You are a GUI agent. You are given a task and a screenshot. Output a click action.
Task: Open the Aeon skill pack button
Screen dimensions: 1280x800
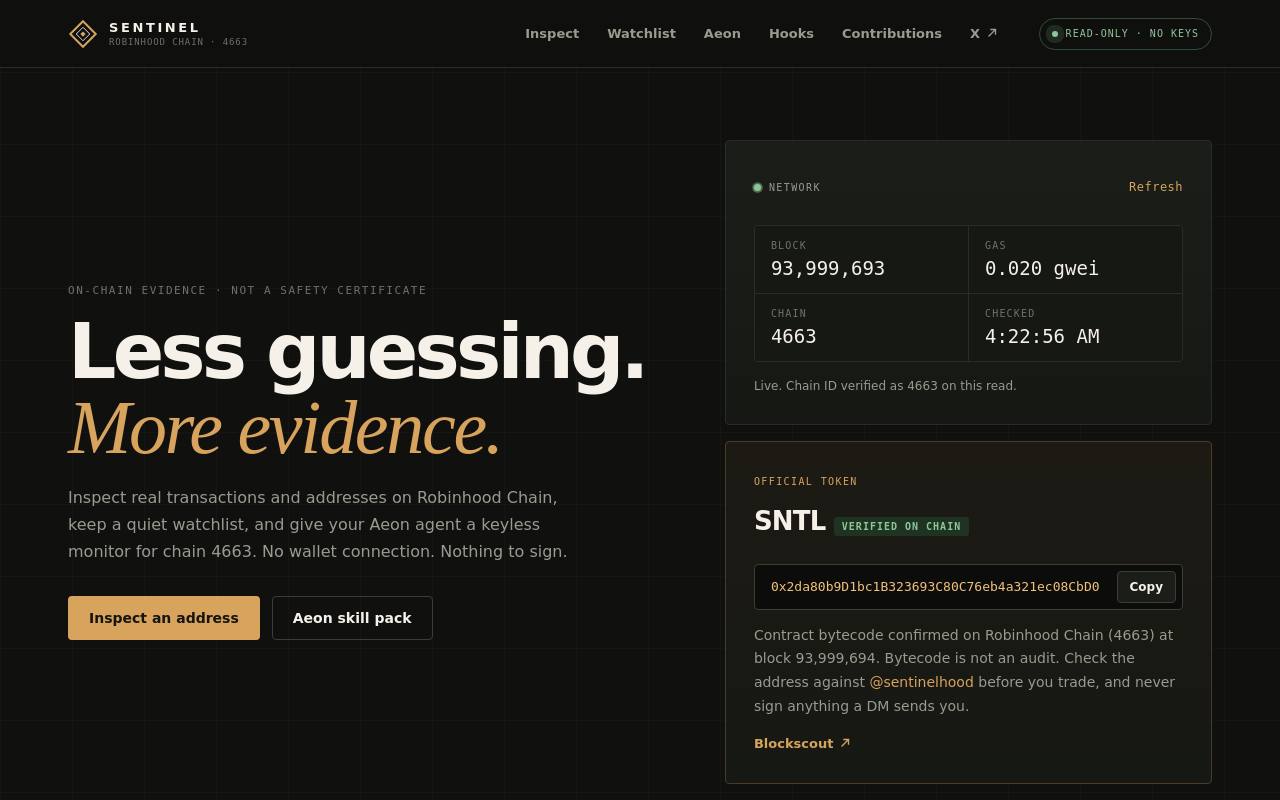click(352, 618)
